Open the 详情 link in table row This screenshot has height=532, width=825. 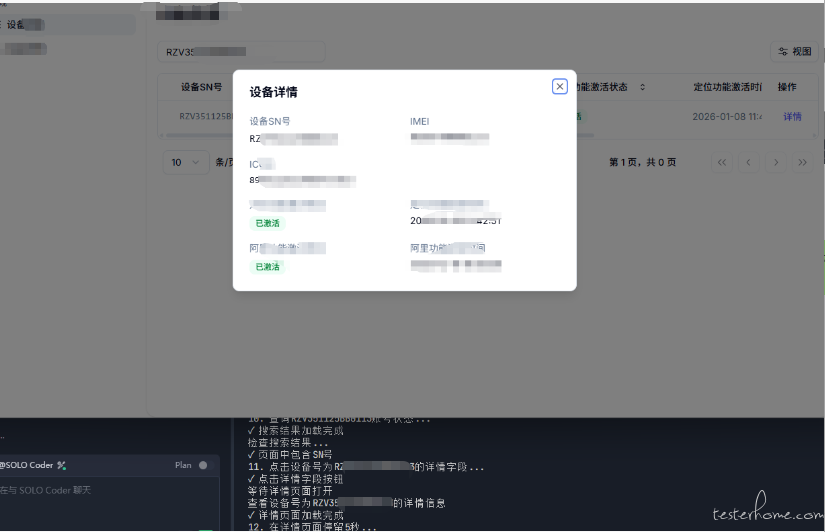coord(792,117)
